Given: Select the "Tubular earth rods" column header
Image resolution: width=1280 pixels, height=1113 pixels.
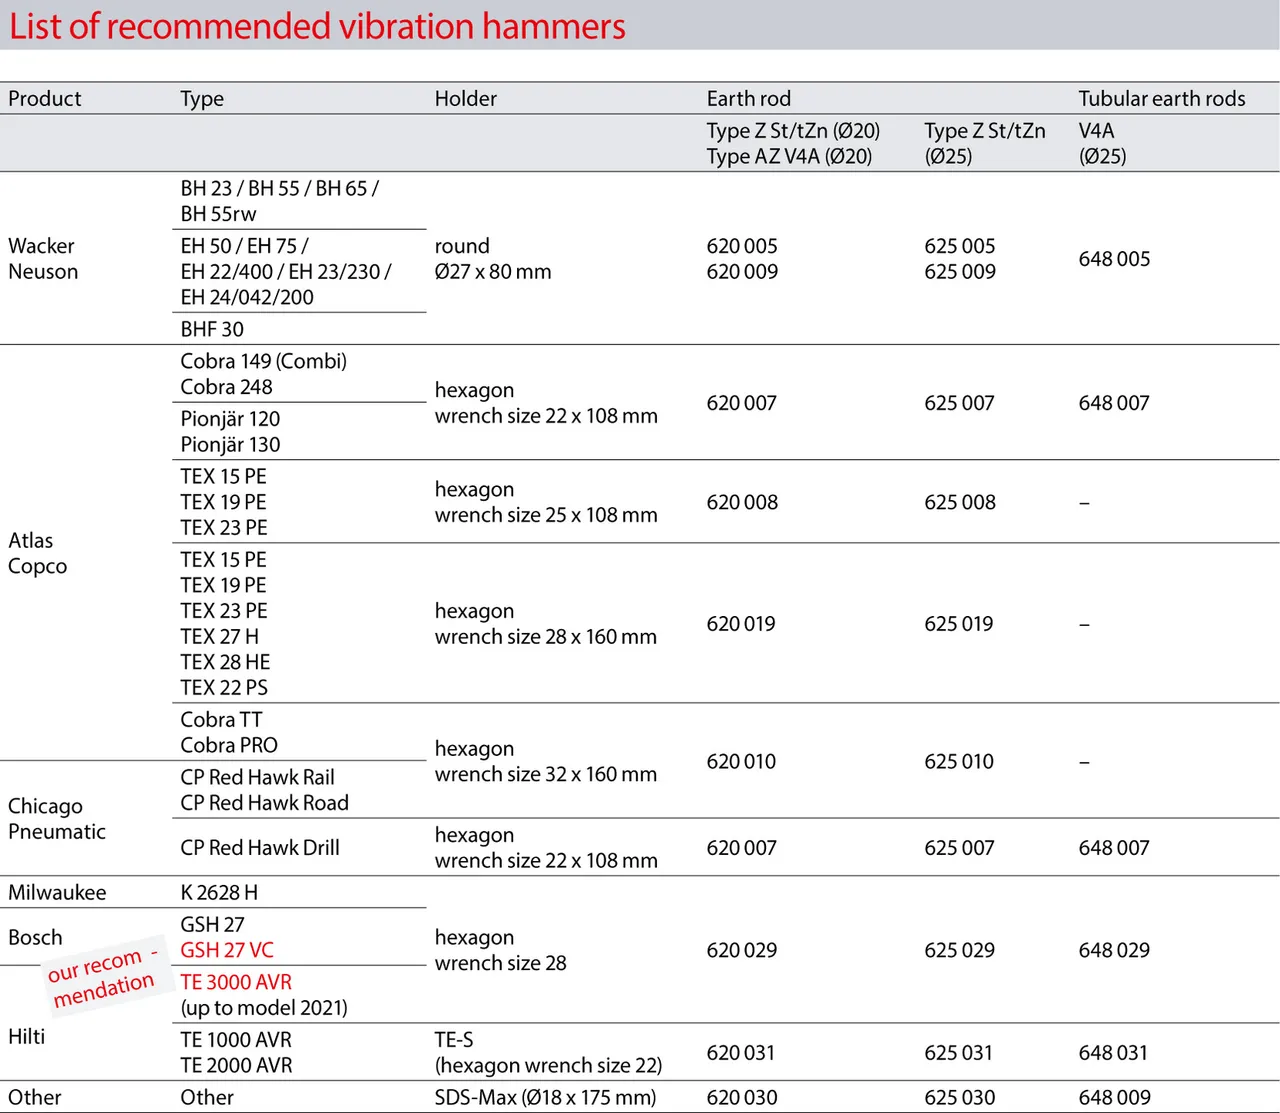Looking at the screenshot, I should pos(1161,98).
